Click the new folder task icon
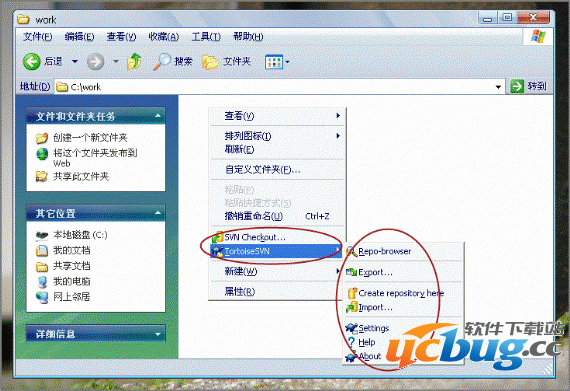The width and height of the screenshot is (570, 391). pyautogui.click(x=42, y=138)
